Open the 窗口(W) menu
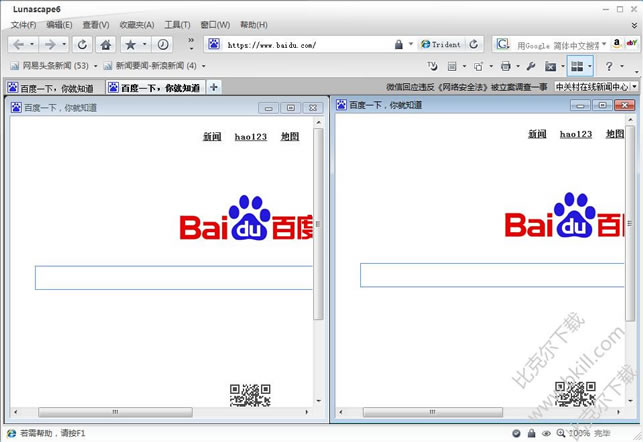This screenshot has height=442, width=643. (215, 25)
